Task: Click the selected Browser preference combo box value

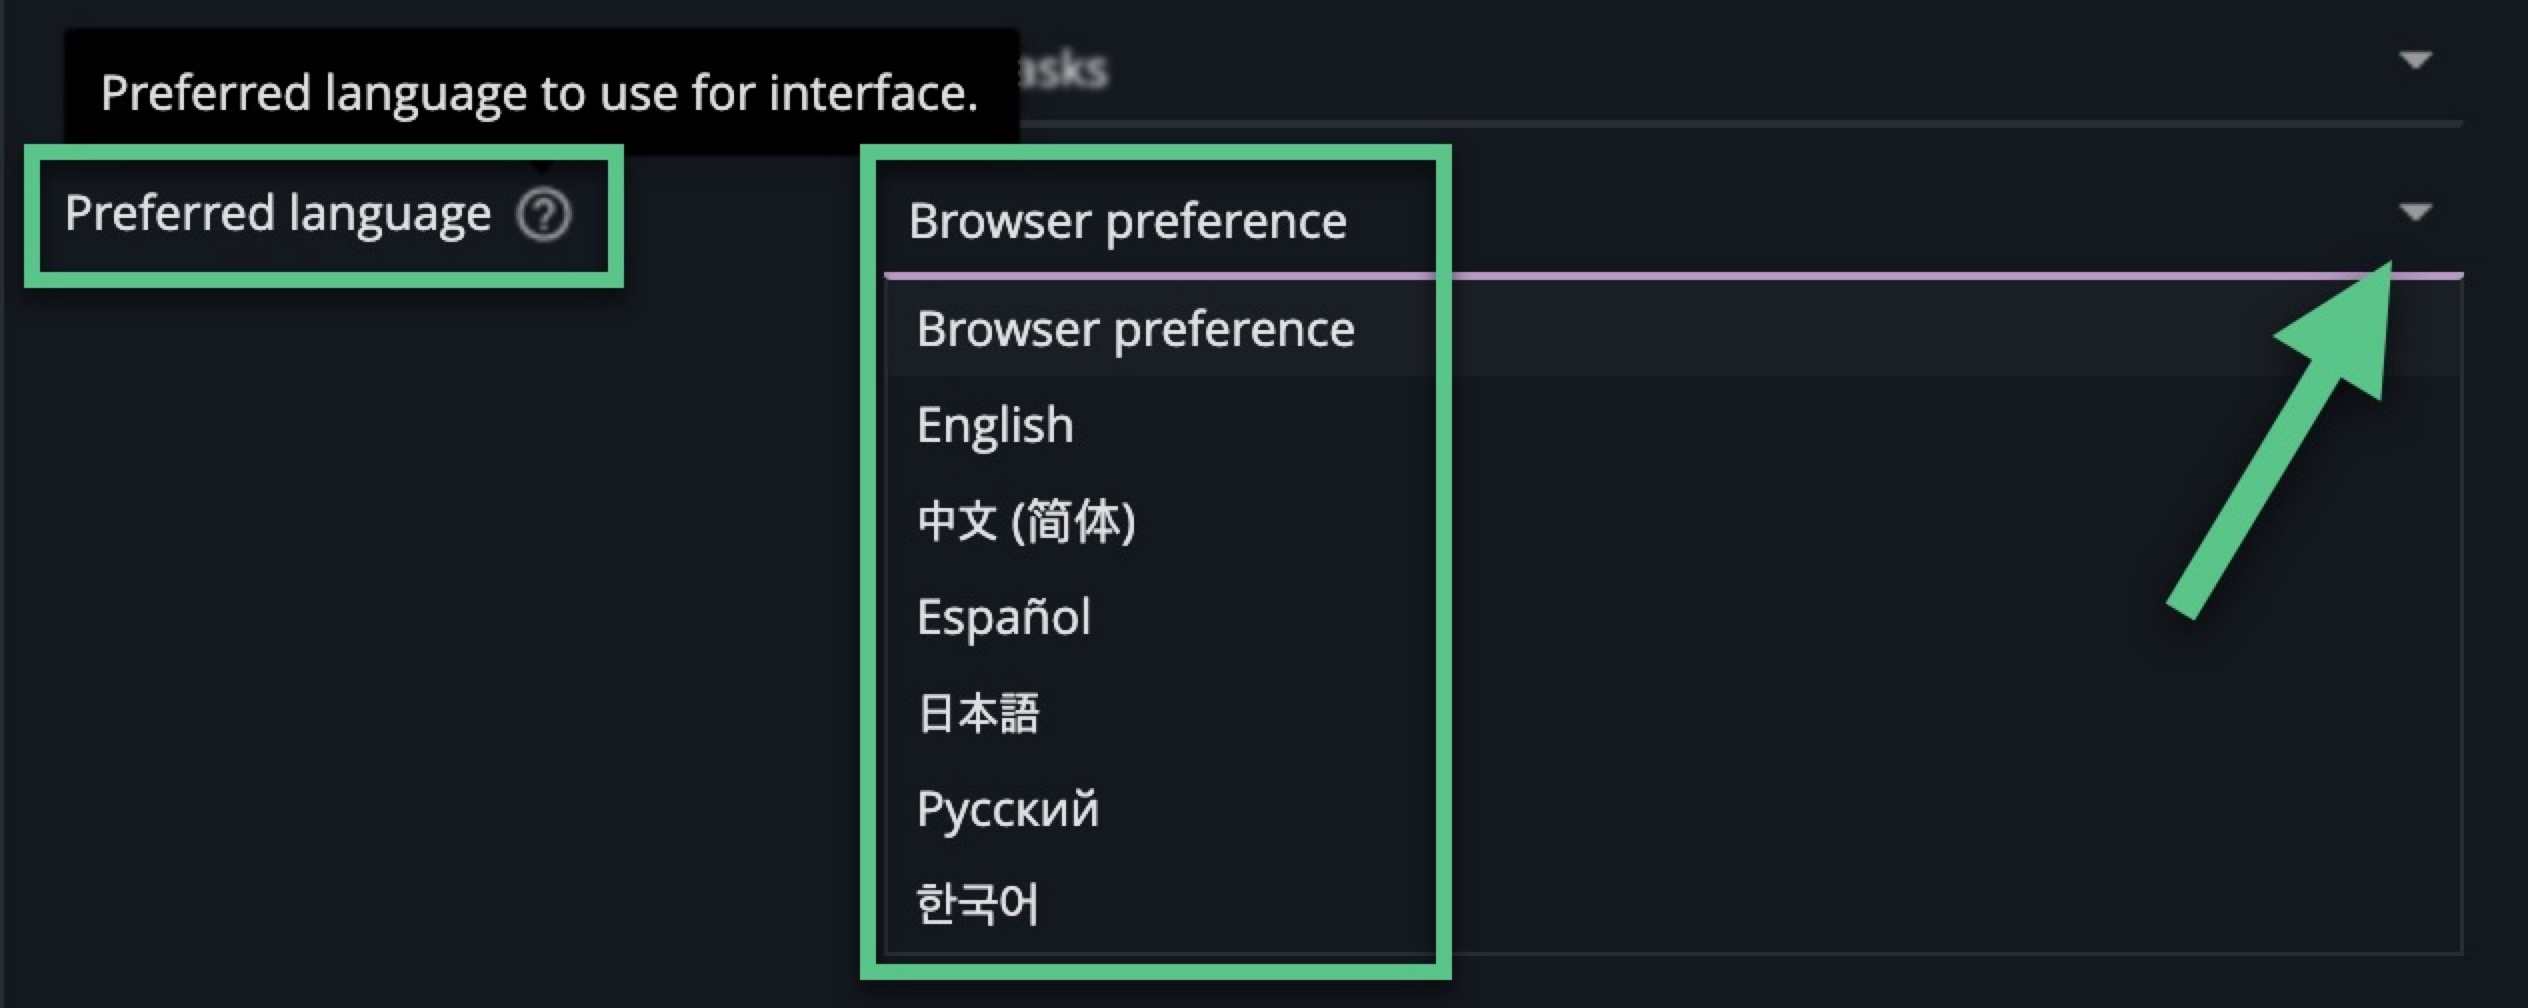Action: [x=1127, y=221]
